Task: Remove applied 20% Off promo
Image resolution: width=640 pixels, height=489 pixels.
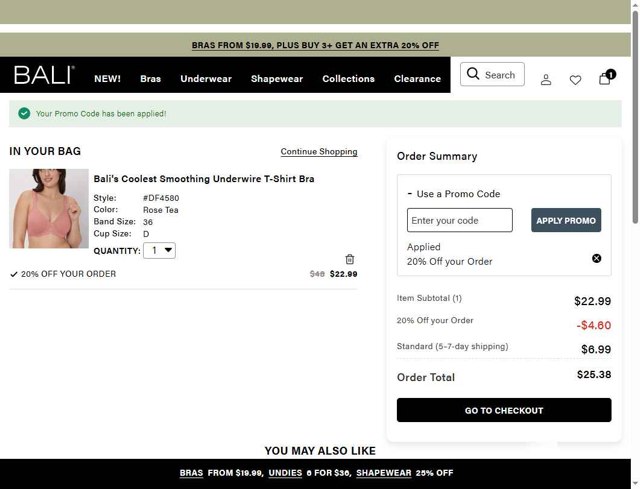Action: pyautogui.click(x=596, y=258)
